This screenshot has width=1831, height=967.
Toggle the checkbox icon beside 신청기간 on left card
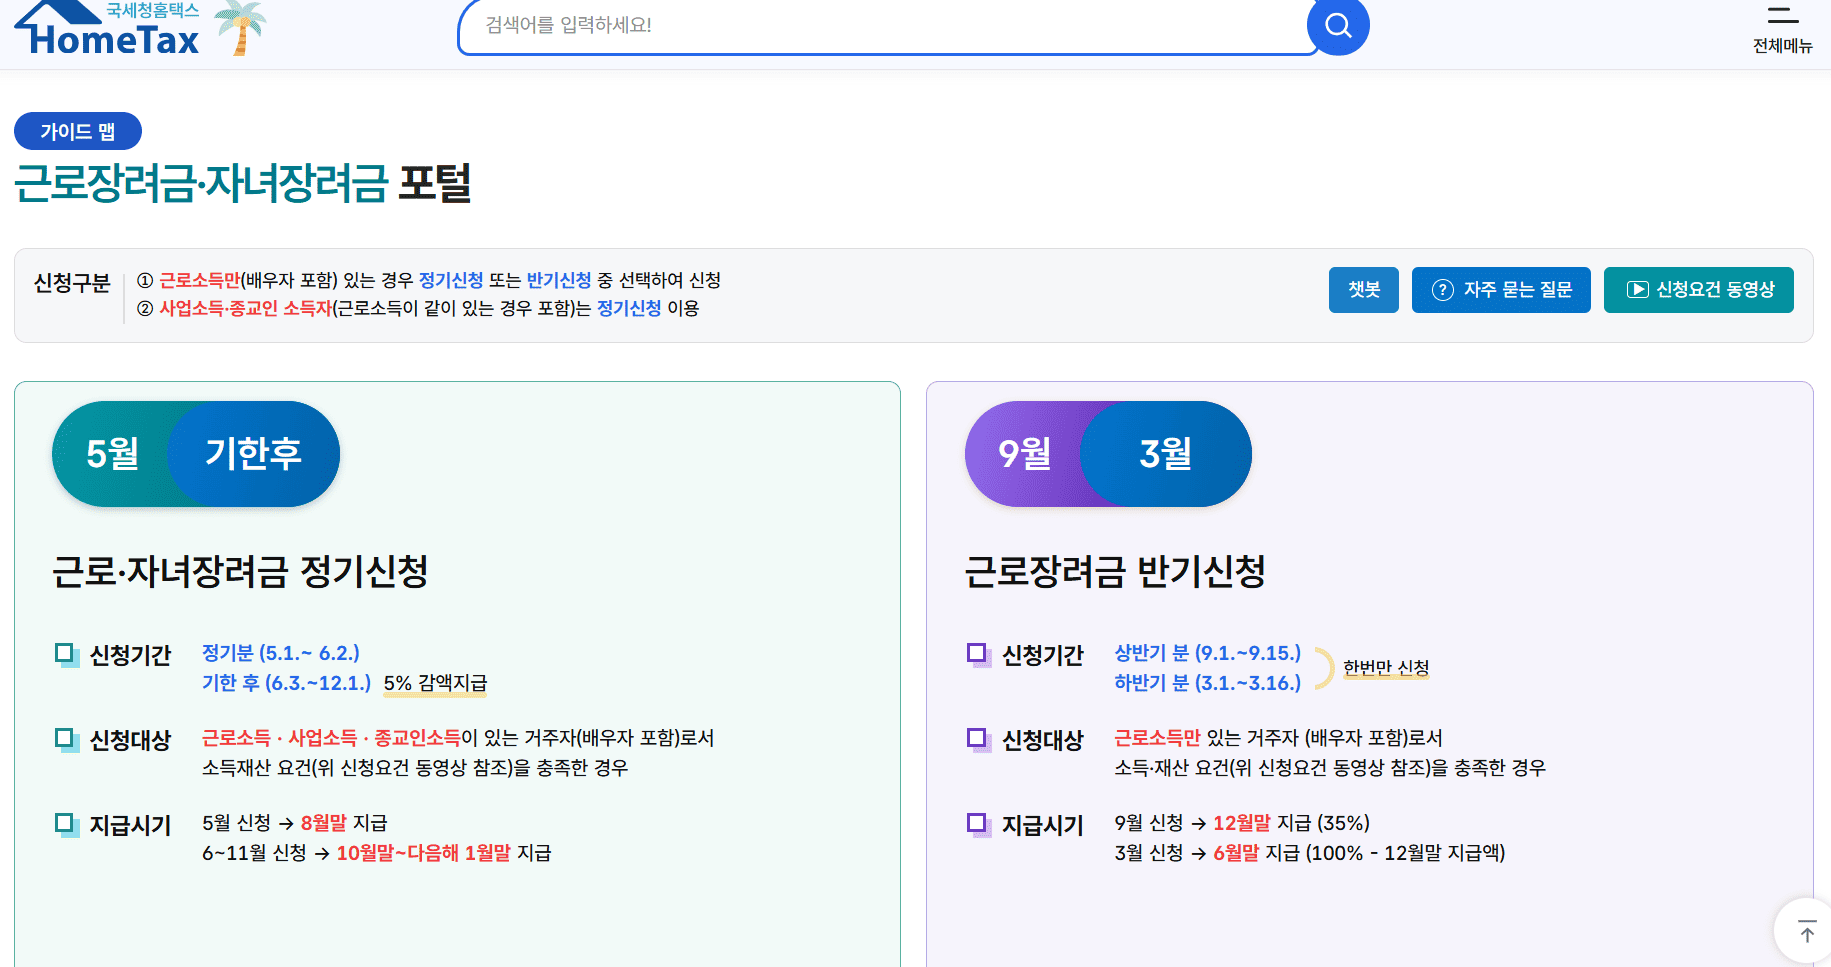click(65, 655)
